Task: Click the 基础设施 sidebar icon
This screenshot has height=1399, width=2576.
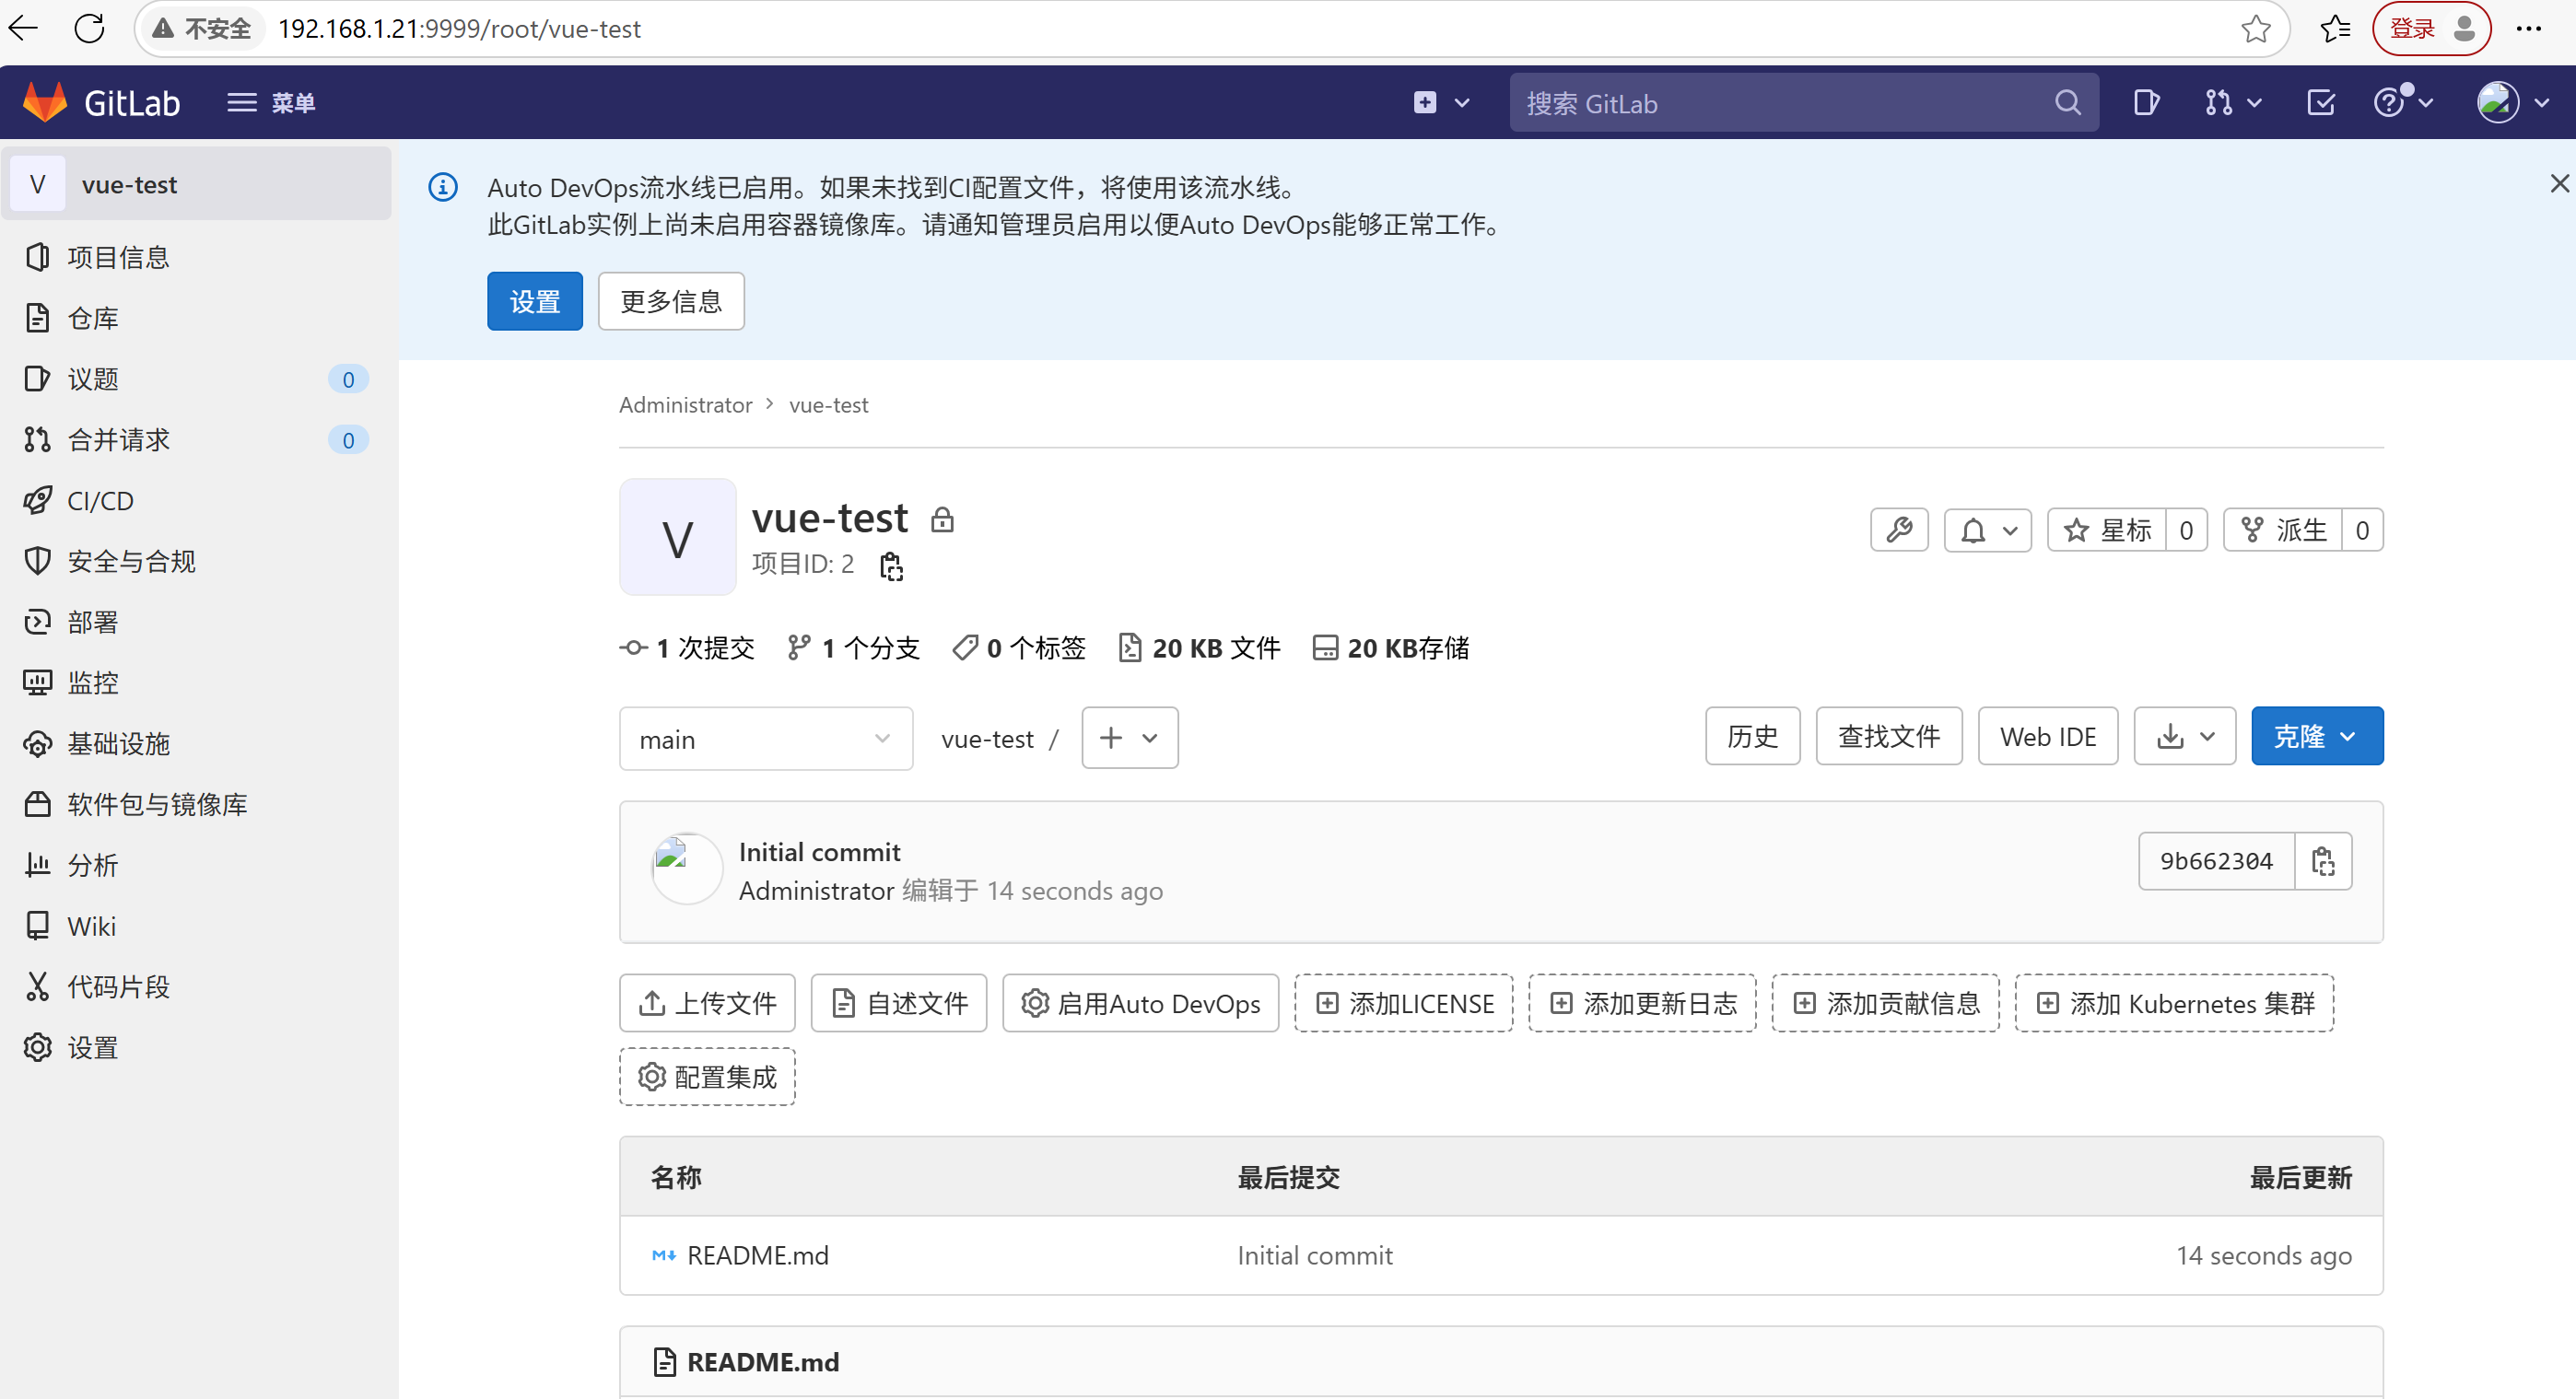Action: coord(37,744)
